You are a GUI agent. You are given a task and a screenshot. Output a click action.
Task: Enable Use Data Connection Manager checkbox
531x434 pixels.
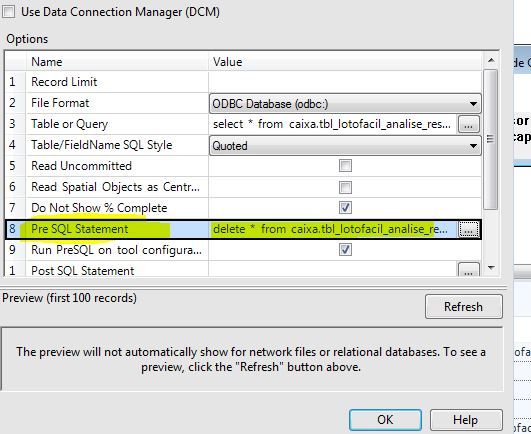[8, 12]
